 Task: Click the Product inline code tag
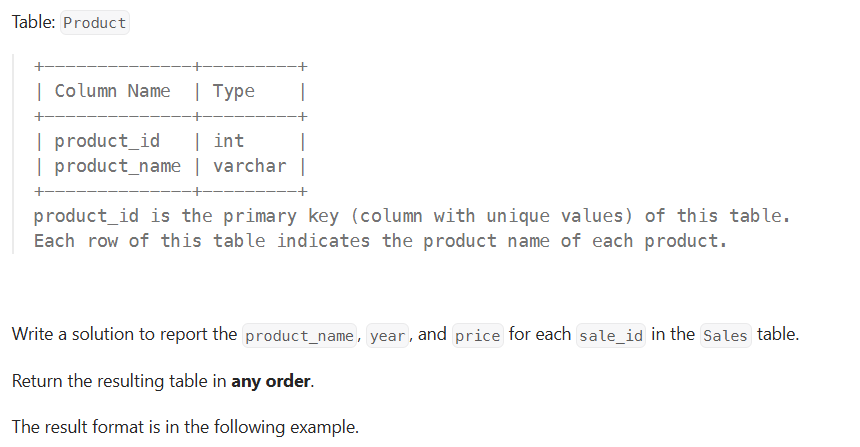point(95,23)
